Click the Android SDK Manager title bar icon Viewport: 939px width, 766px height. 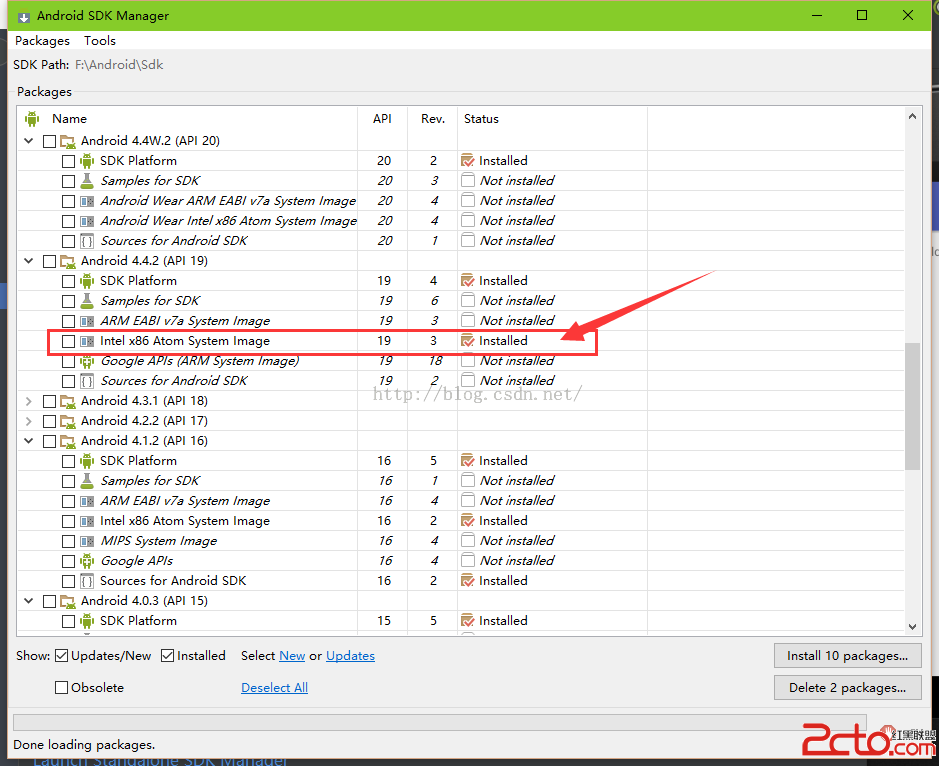(x=24, y=16)
